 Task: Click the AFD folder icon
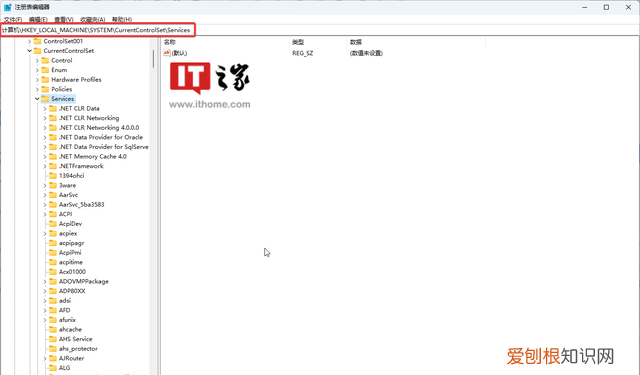coord(53,310)
